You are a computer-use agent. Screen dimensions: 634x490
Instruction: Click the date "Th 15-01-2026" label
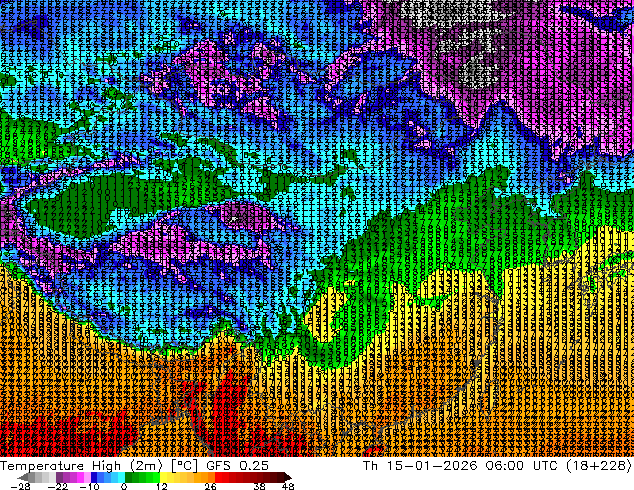point(420,466)
